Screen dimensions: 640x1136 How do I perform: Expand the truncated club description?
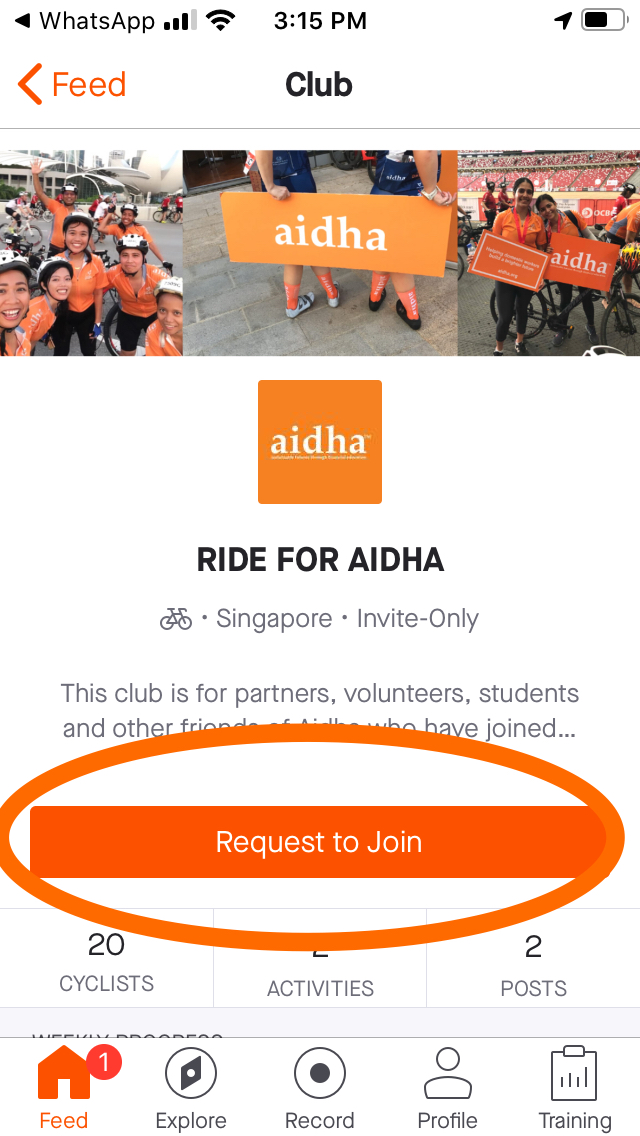320,711
